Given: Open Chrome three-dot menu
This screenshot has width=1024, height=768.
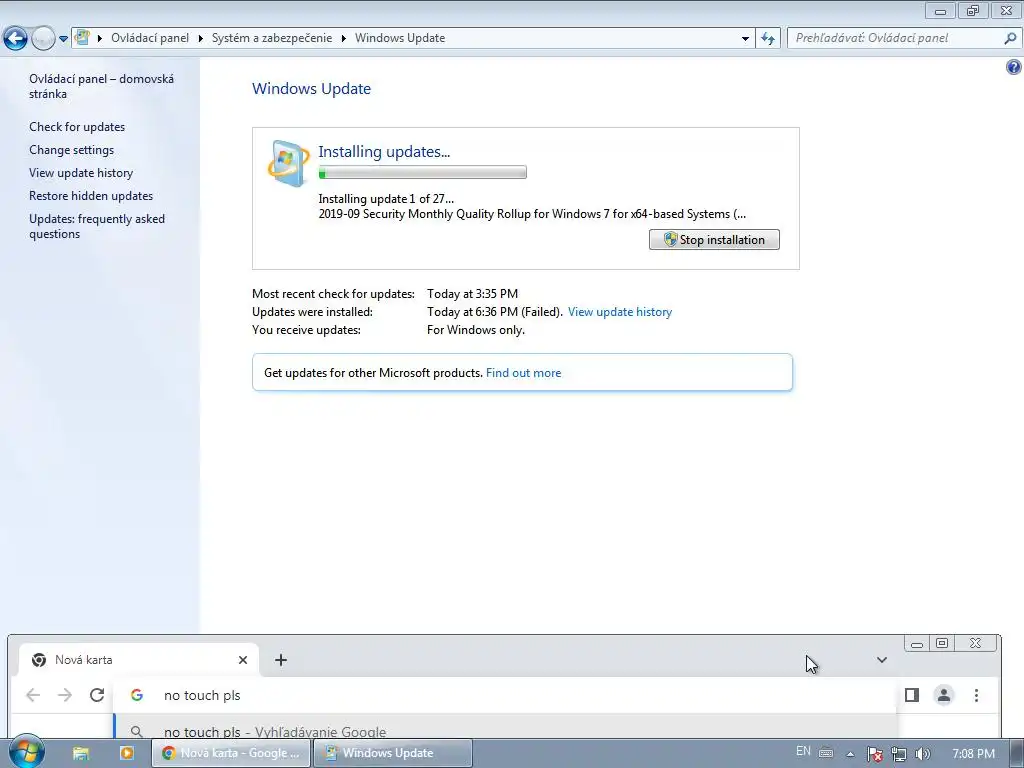Looking at the screenshot, I should coord(976,695).
